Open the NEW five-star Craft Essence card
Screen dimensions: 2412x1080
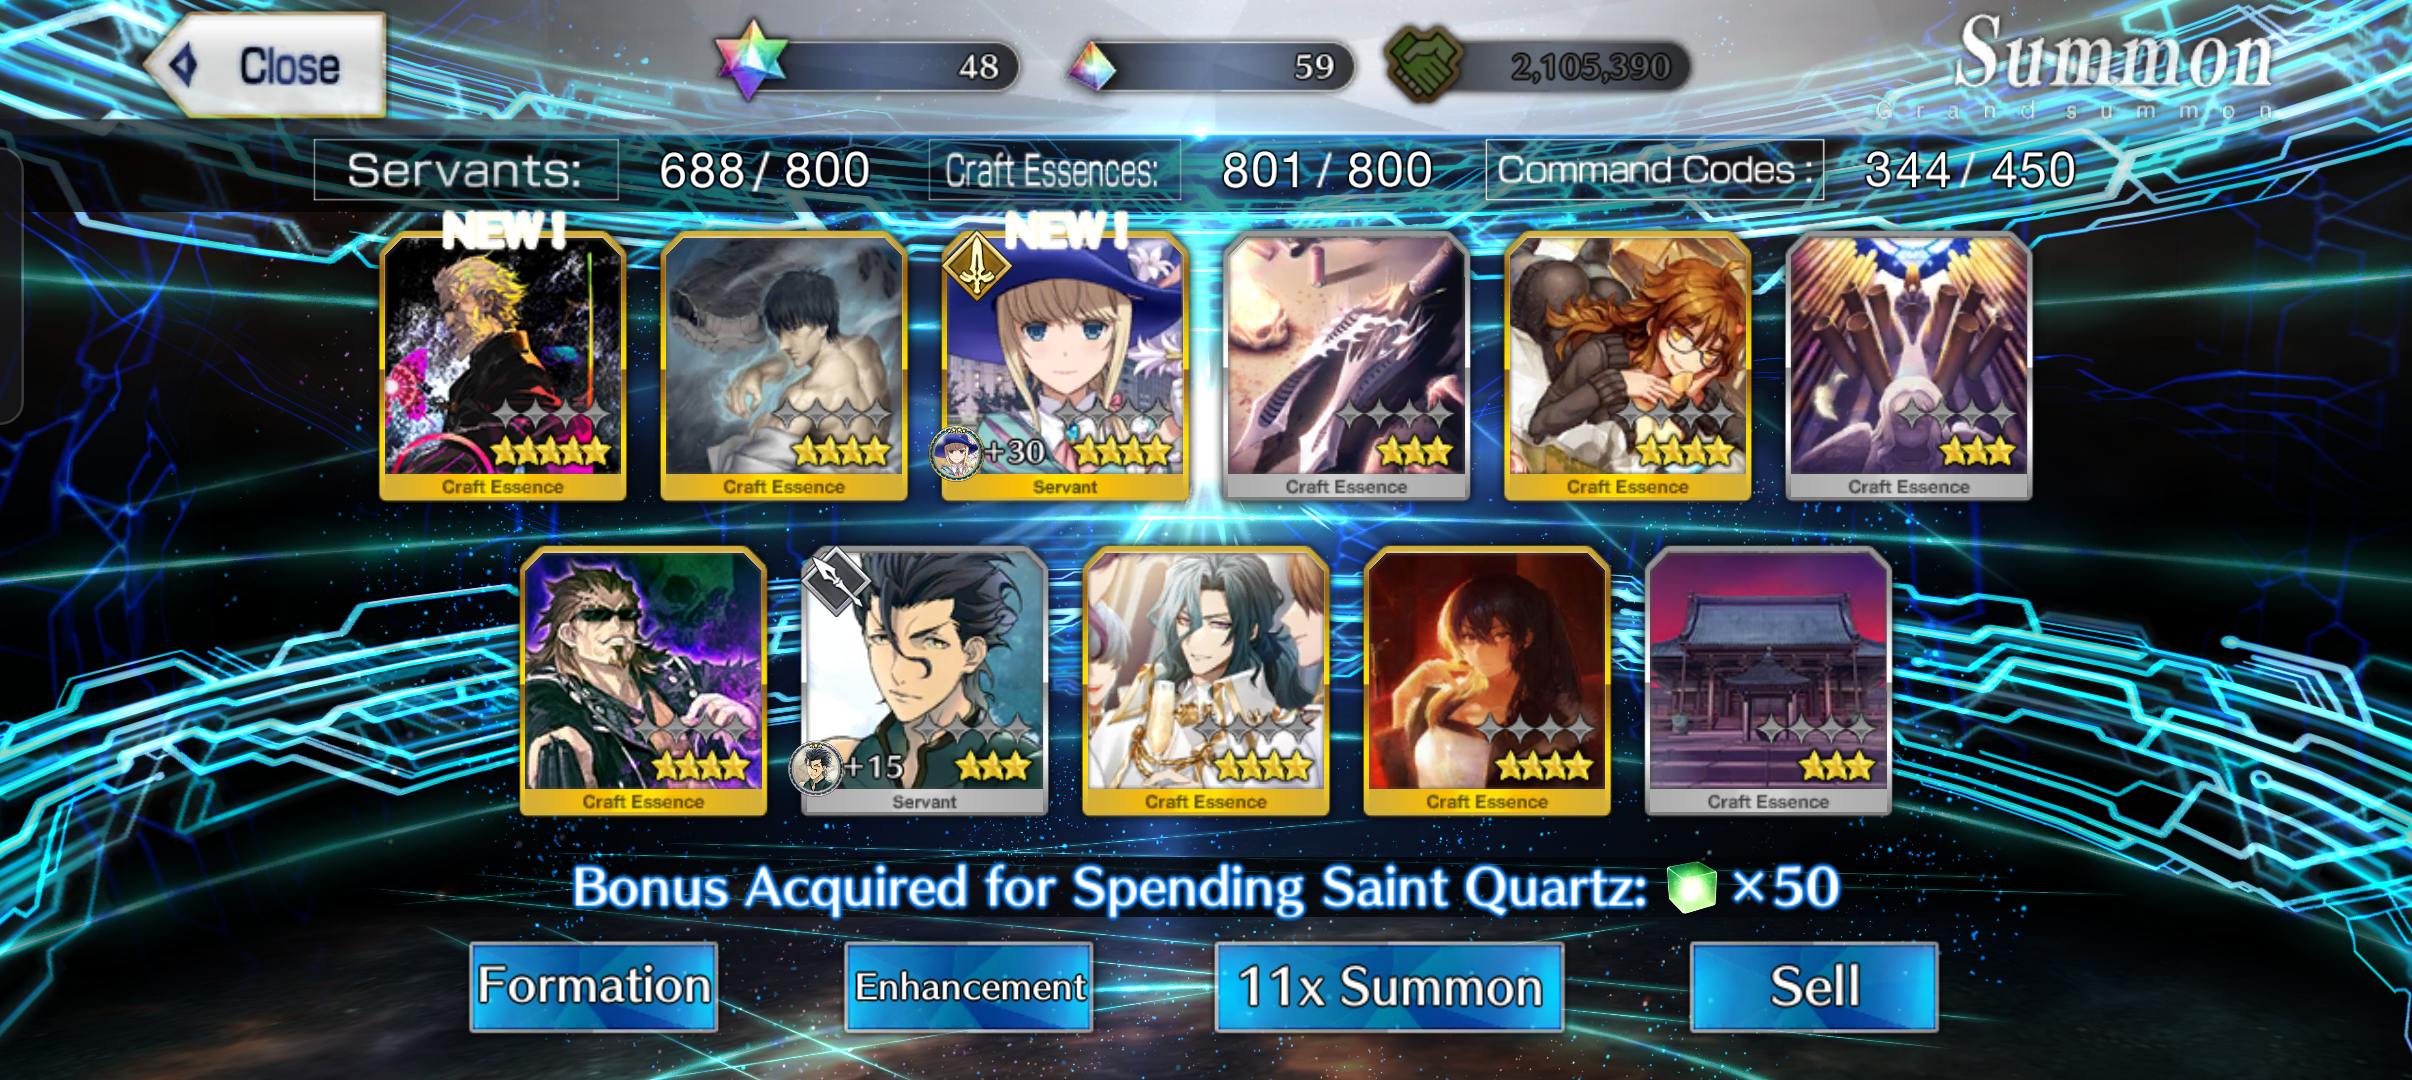point(503,366)
